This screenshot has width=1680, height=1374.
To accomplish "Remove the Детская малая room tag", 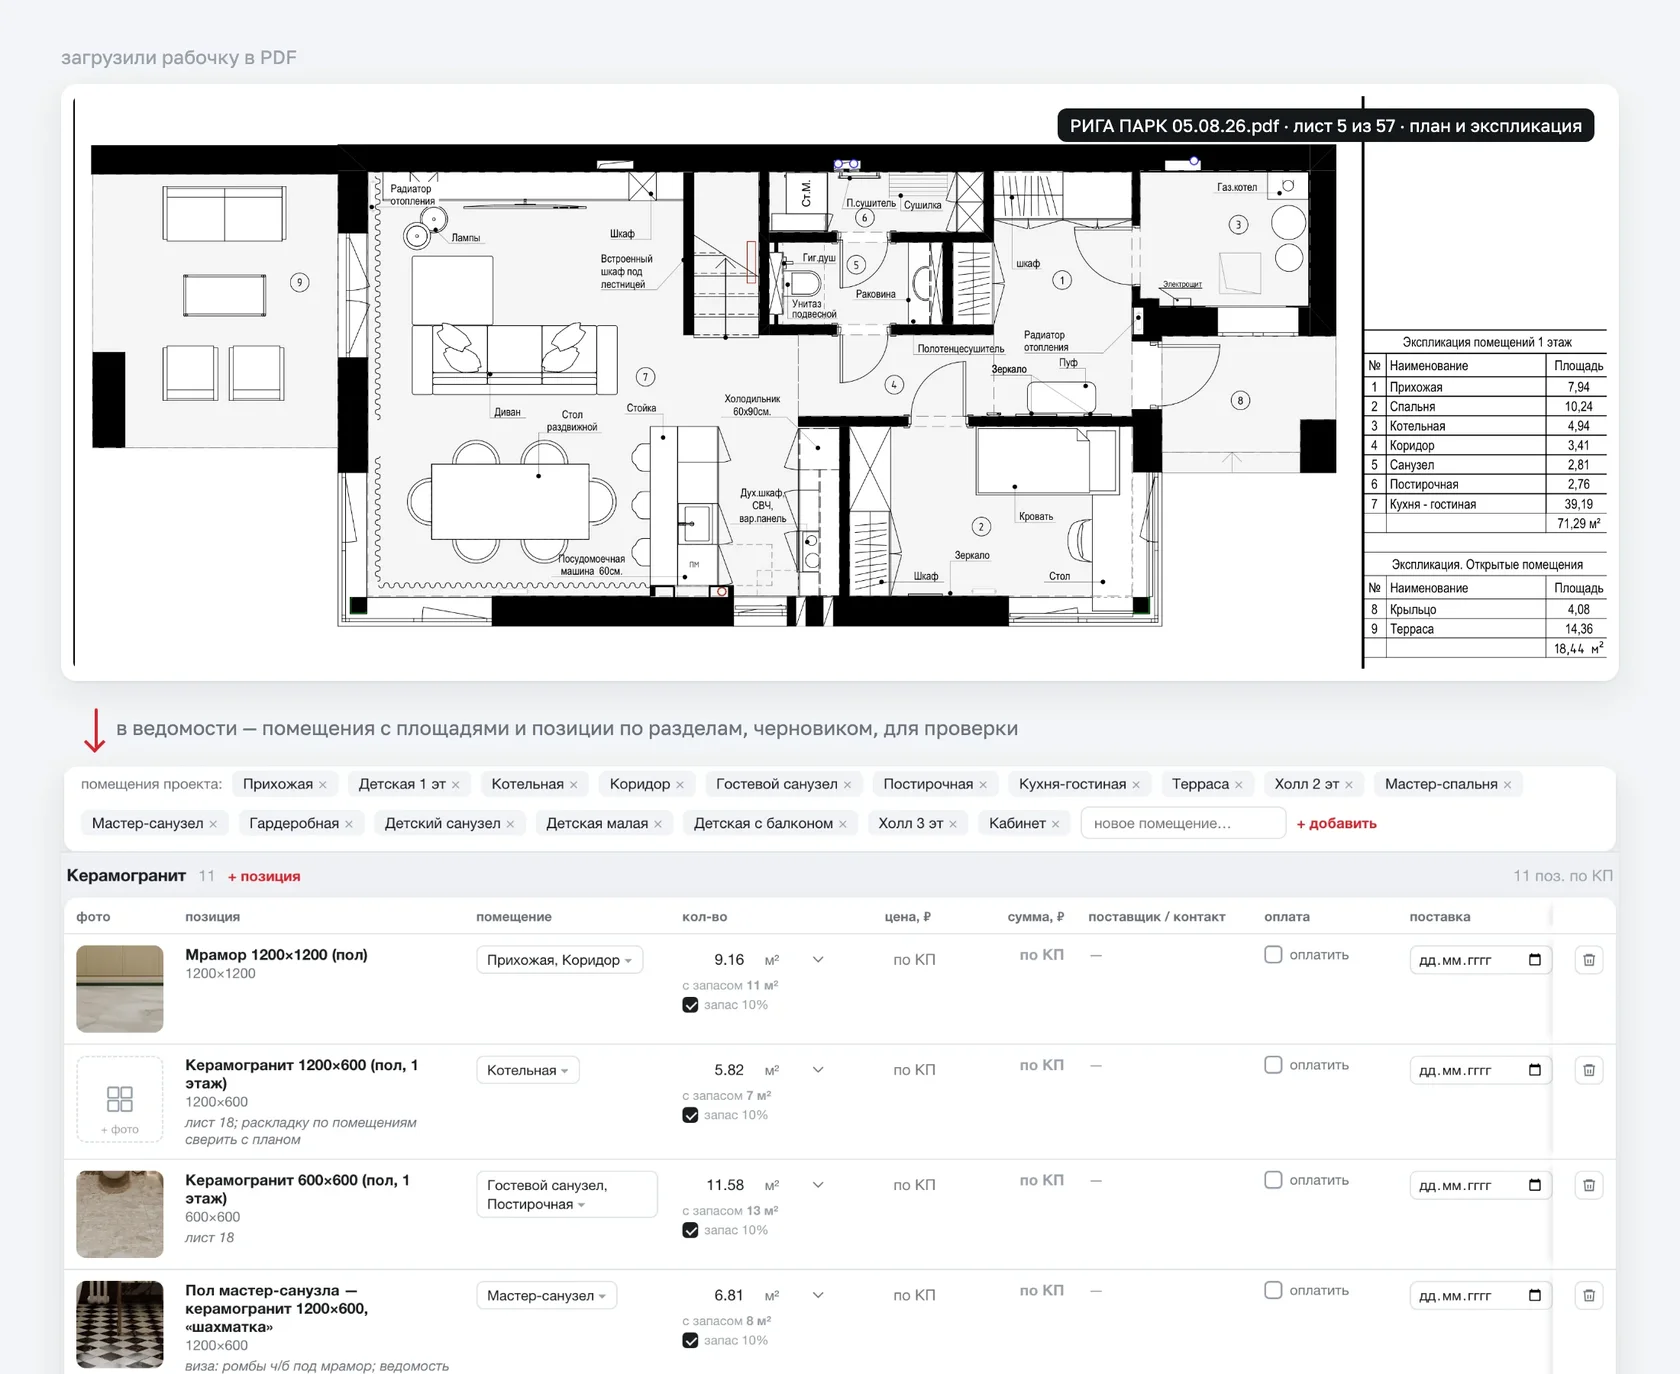I will [x=658, y=824].
